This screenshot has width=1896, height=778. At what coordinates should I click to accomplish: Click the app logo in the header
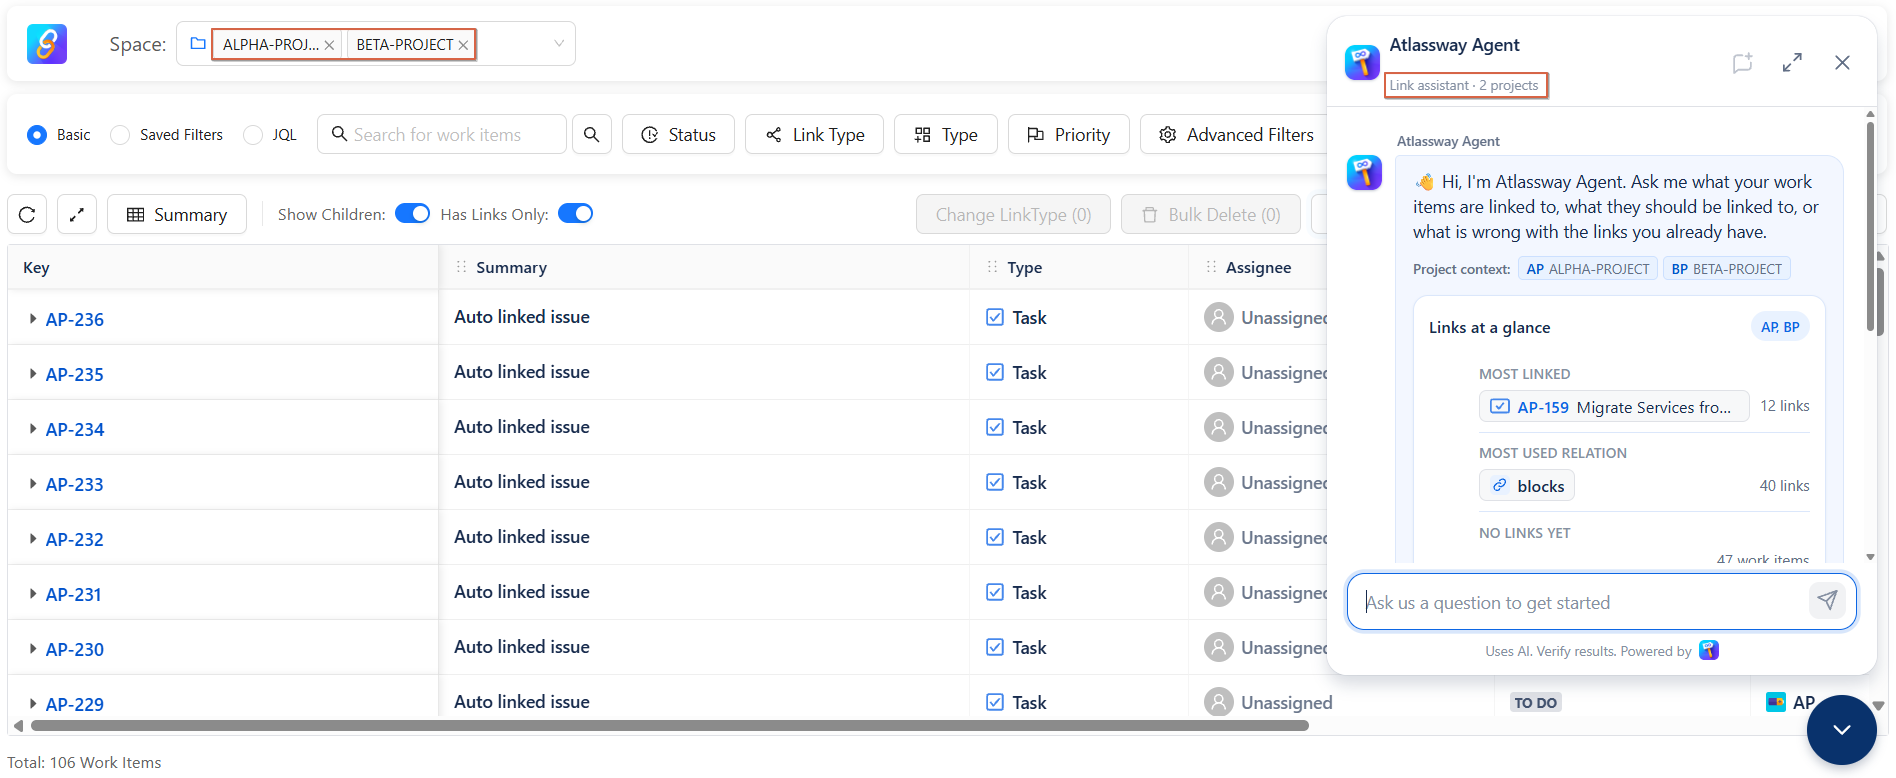47,44
